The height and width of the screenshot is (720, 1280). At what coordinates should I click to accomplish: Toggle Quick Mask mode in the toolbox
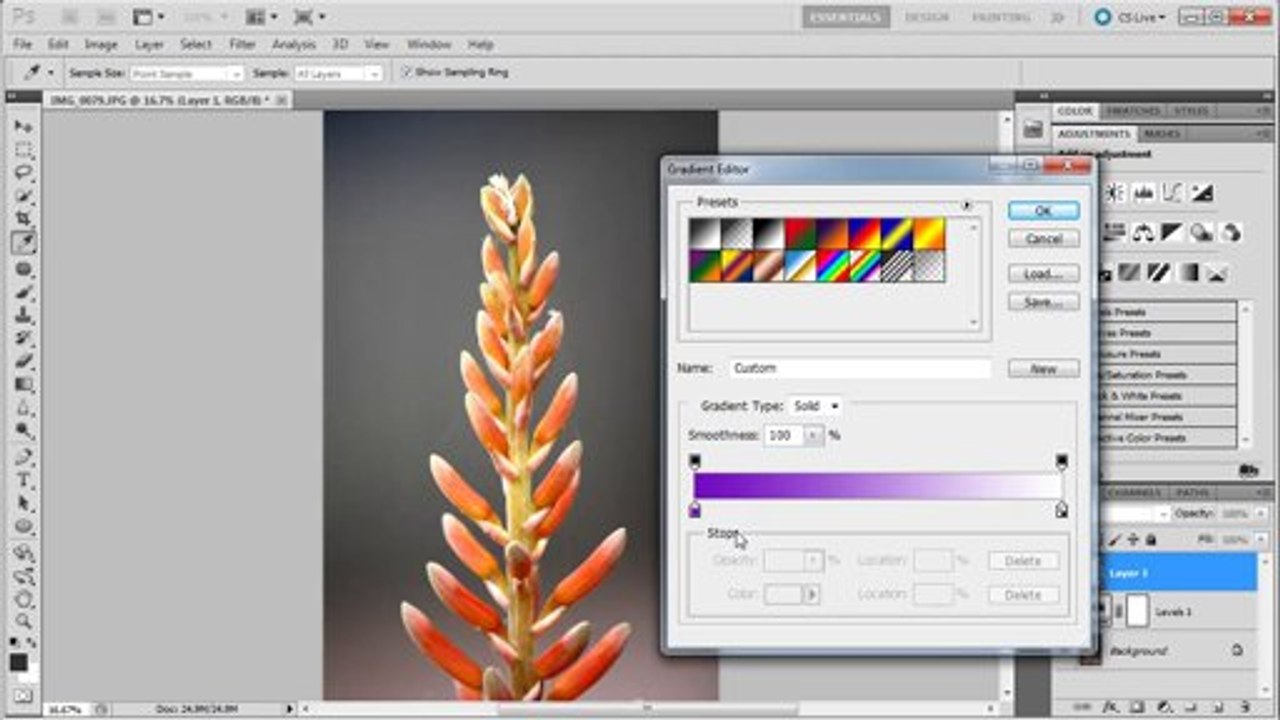click(22, 696)
